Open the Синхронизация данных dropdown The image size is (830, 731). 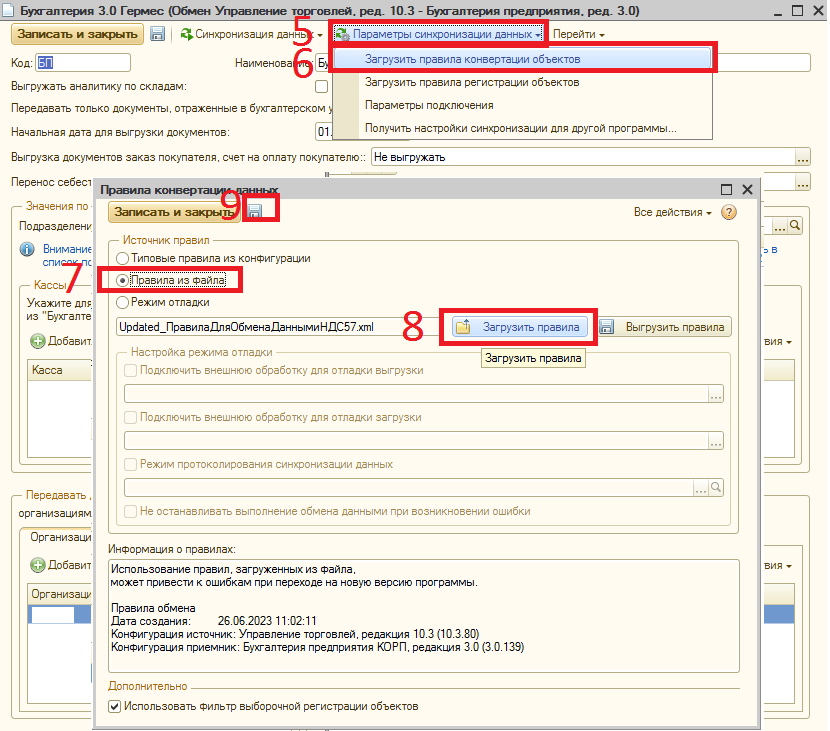[x=251, y=34]
